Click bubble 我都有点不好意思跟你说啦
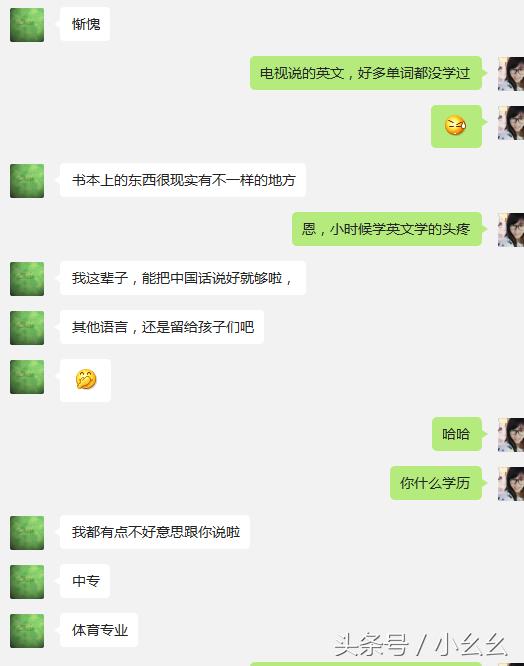The image size is (524, 666). pyautogui.click(x=155, y=532)
